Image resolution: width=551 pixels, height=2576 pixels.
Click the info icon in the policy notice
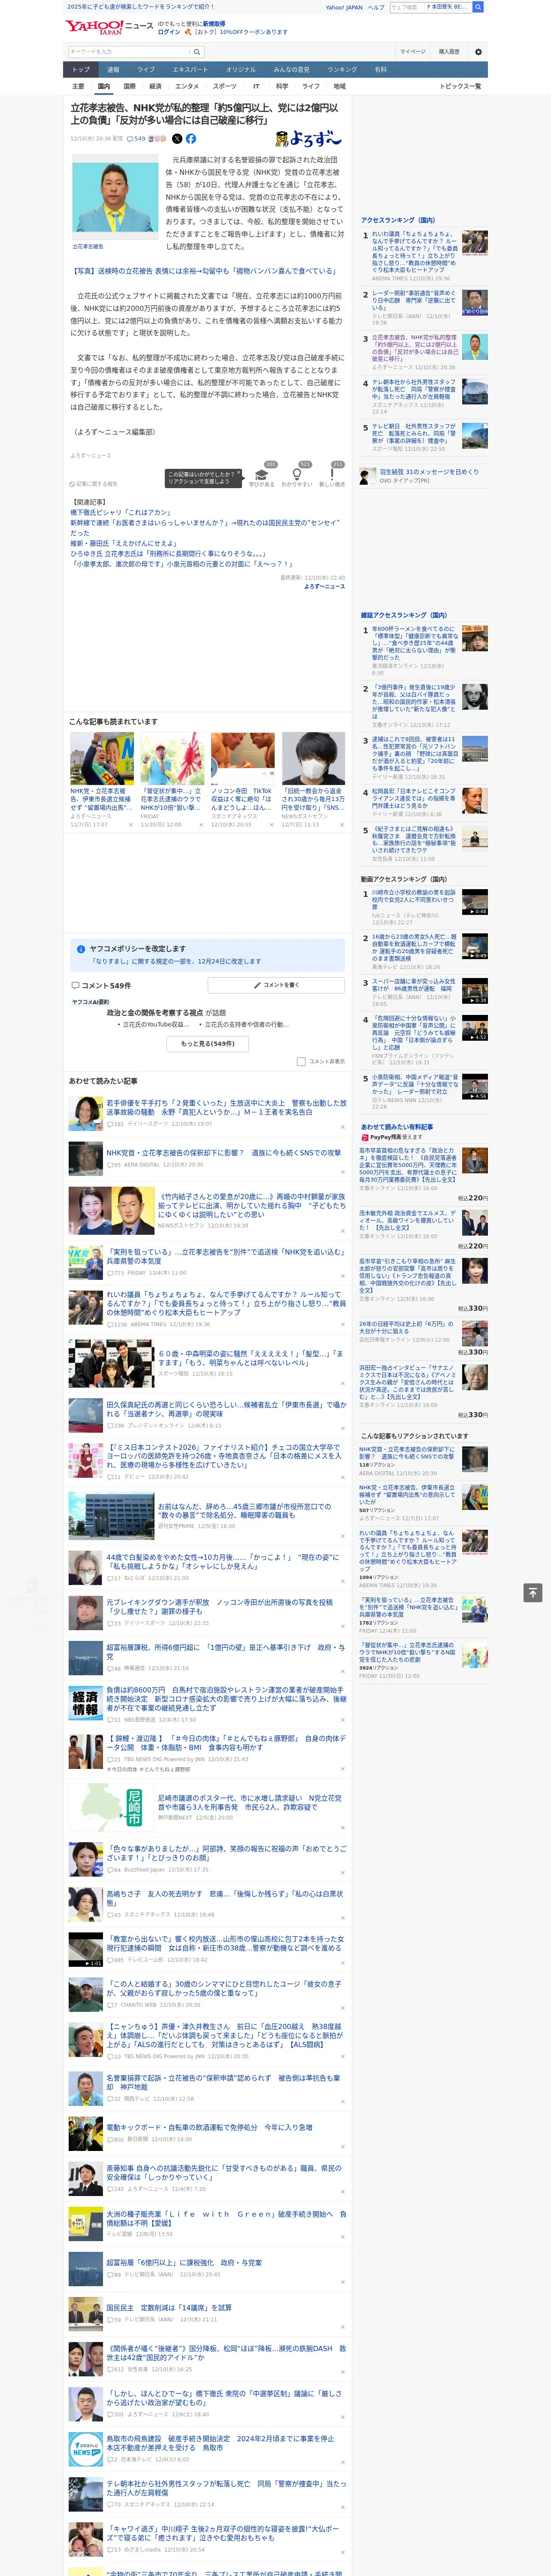(81, 949)
